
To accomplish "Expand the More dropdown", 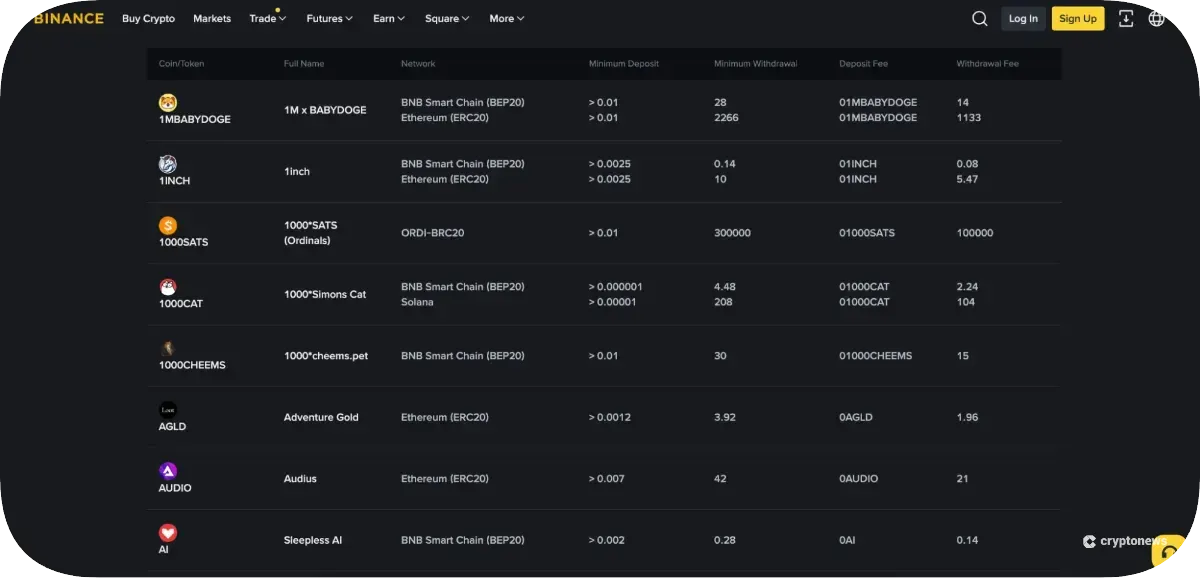I will tap(506, 18).
